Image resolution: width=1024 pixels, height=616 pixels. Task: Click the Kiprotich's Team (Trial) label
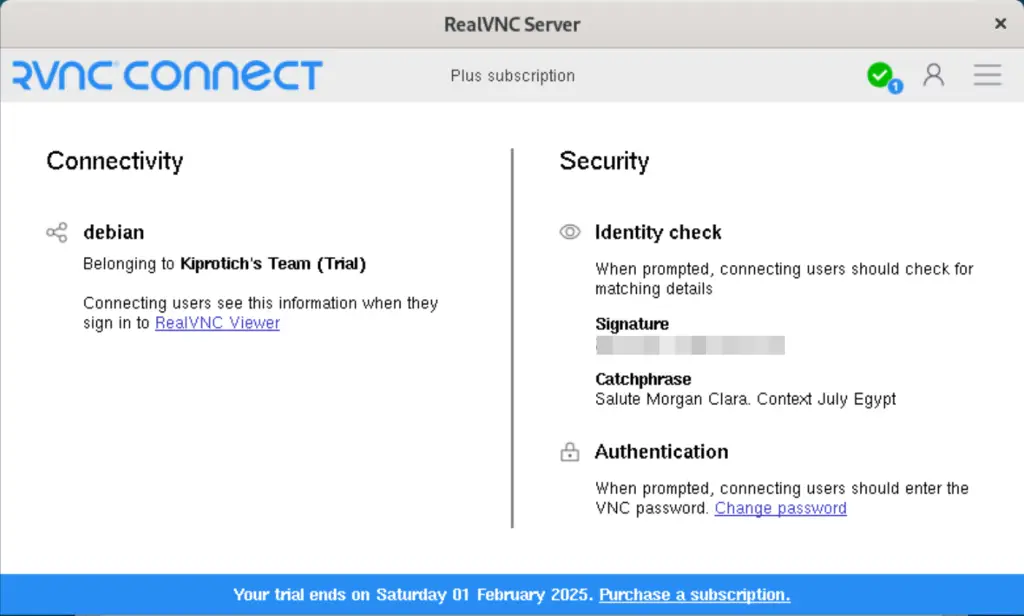pyautogui.click(x=272, y=263)
